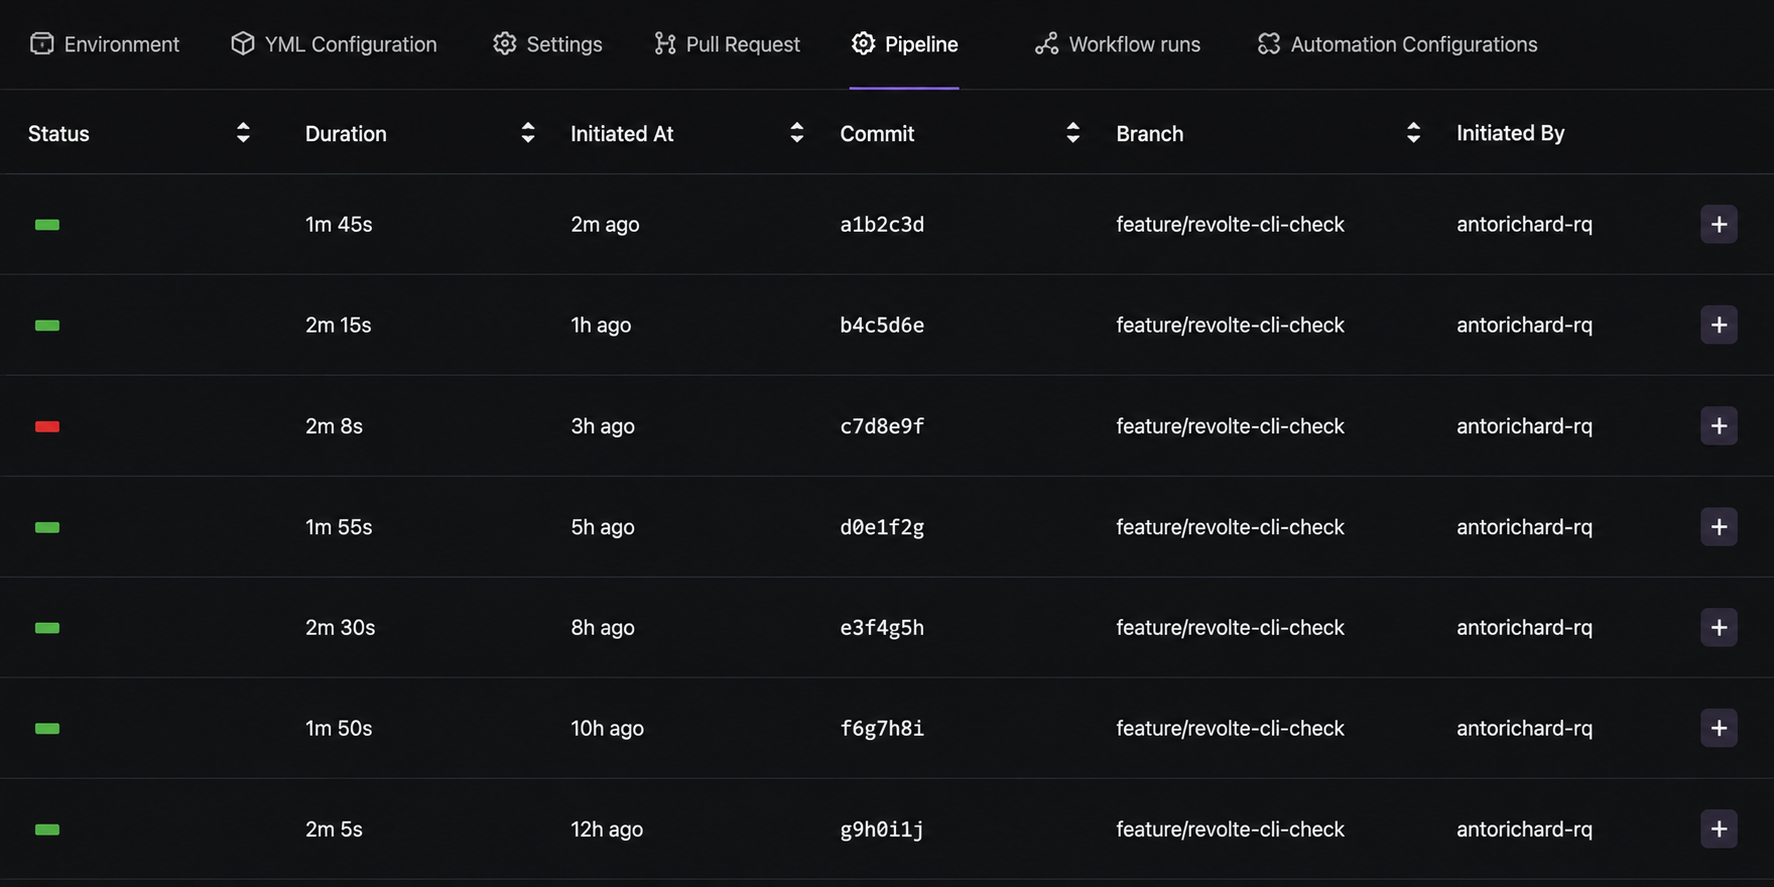
Task: Click antorichard-rq in the g9h0i1j row
Action: point(1524,829)
